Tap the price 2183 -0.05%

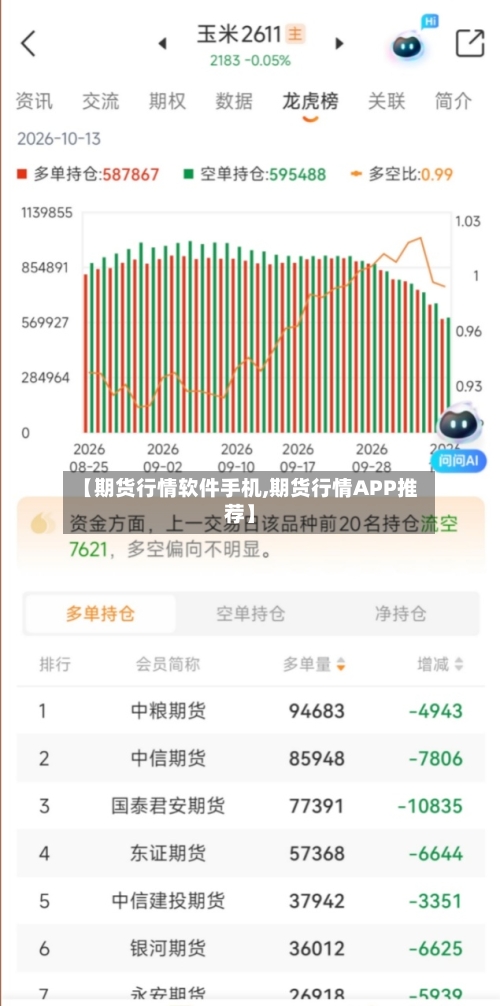point(250,61)
